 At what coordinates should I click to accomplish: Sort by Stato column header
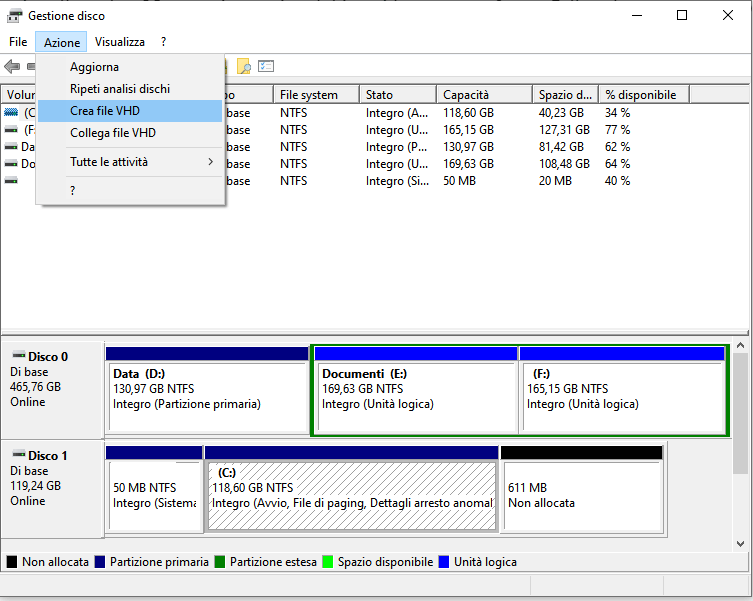coord(398,95)
